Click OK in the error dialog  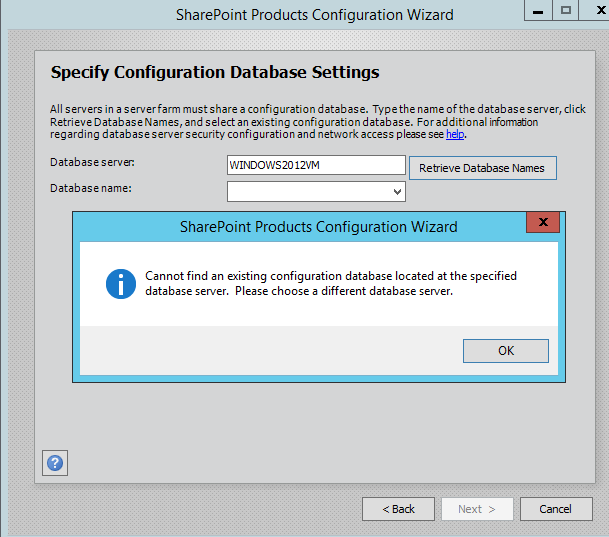[506, 351]
